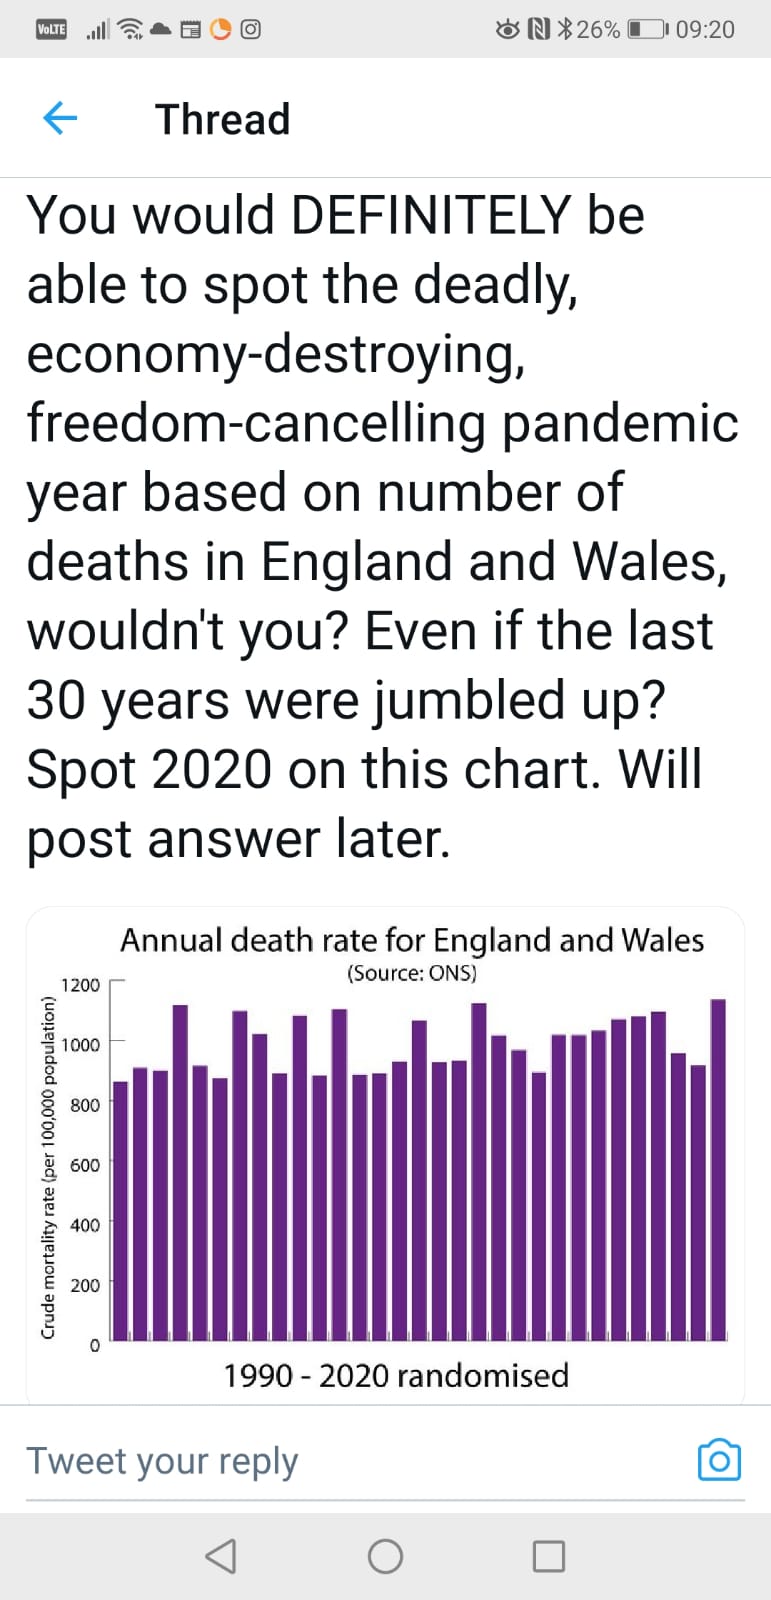Tap the Wi-Fi signal icon
The width and height of the screenshot is (771, 1600).
[130, 30]
